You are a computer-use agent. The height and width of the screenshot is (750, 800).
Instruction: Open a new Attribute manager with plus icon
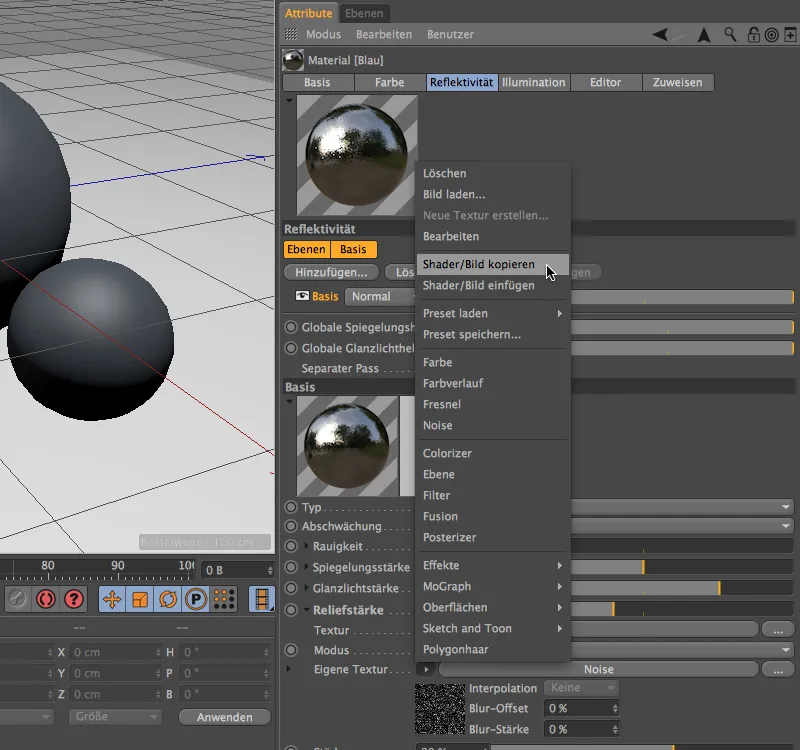(x=790, y=35)
